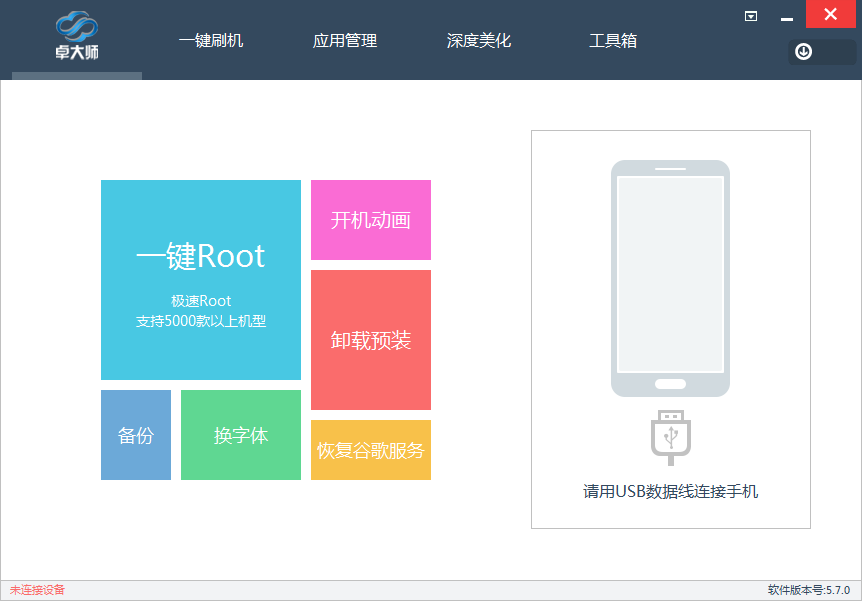862x601 pixels.
Task: Open the 工具箱 toolbox tab
Action: tap(611, 42)
